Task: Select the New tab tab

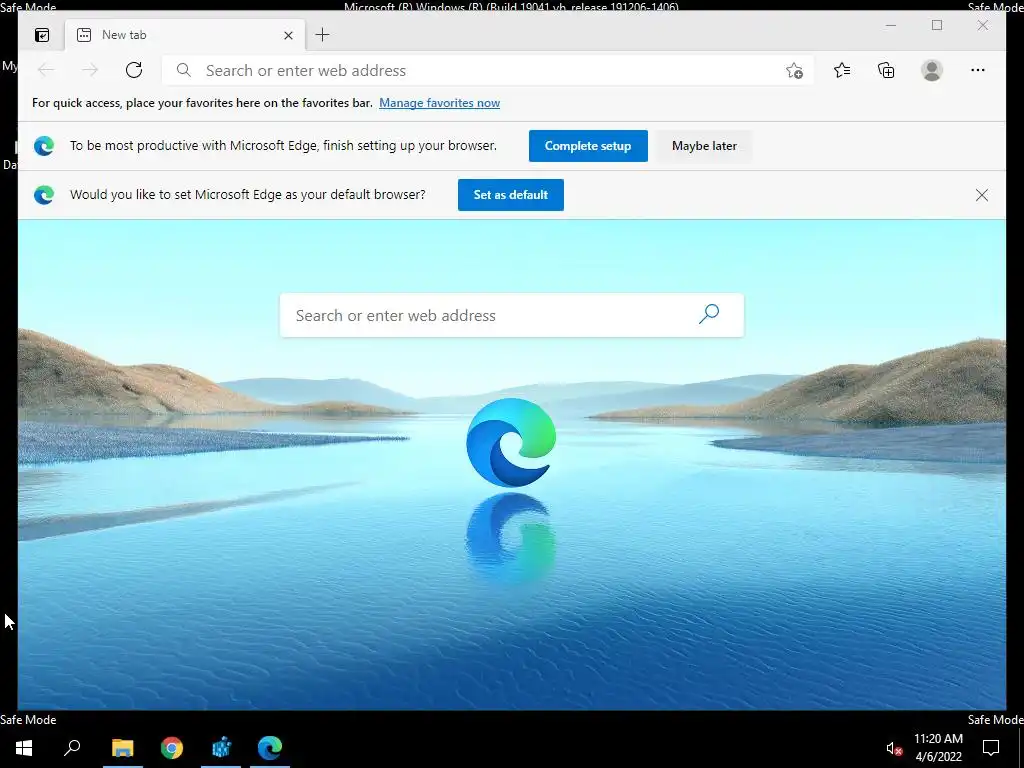Action: (x=185, y=35)
